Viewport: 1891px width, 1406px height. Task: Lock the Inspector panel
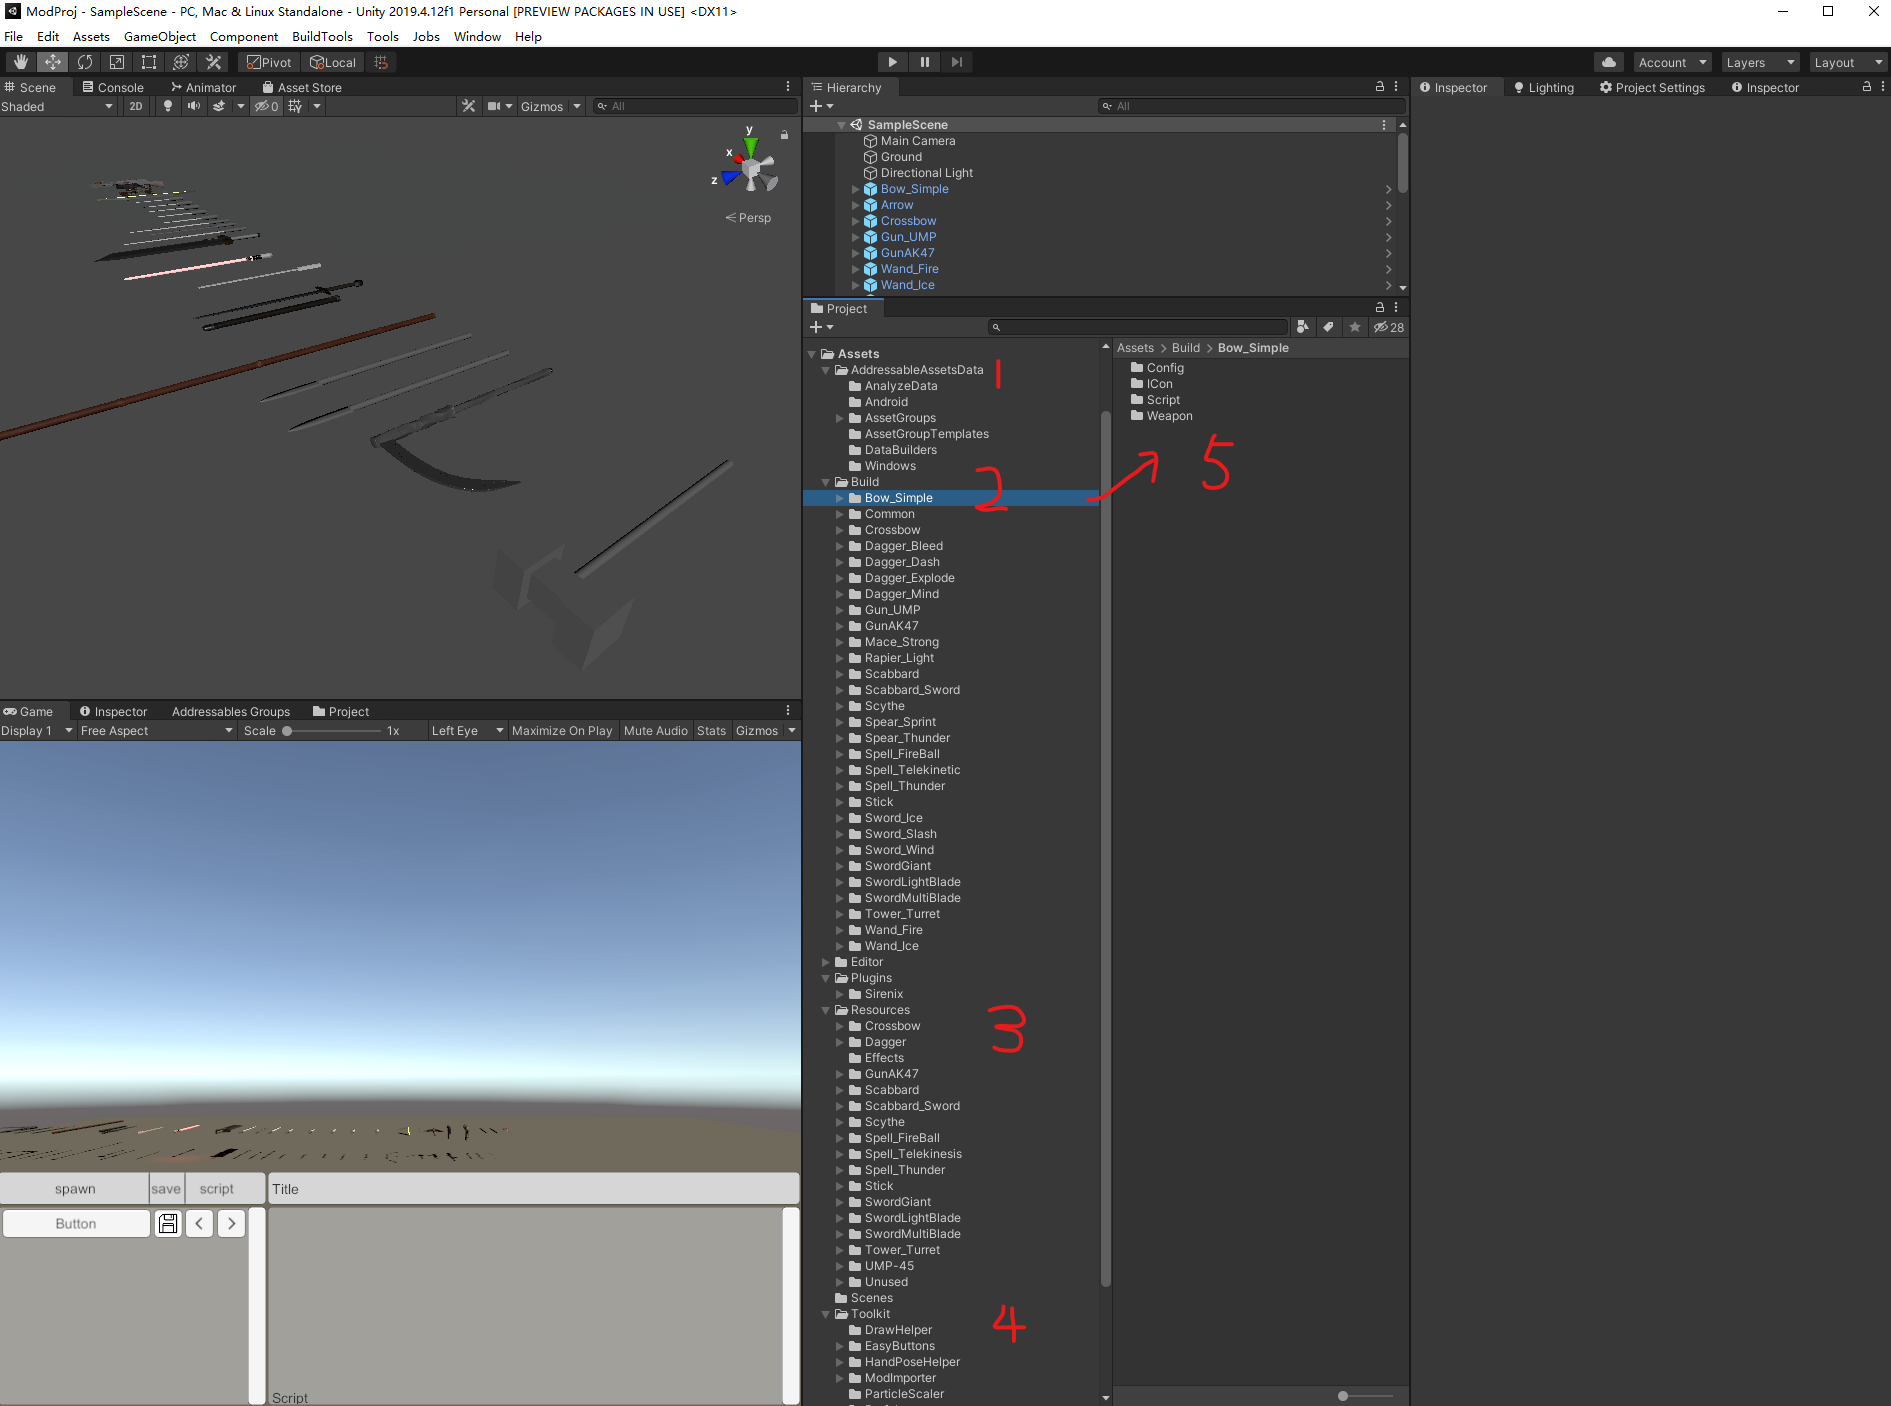coord(1866,87)
